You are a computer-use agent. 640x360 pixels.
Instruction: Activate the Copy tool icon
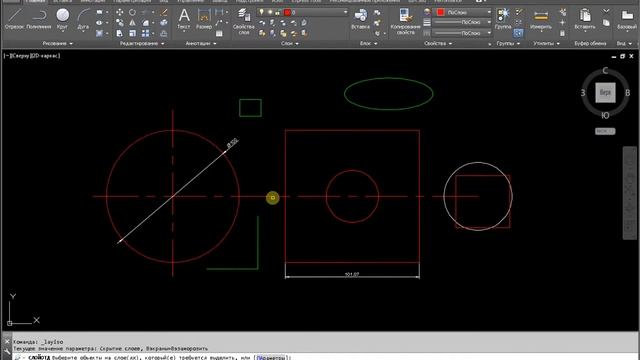point(120,22)
